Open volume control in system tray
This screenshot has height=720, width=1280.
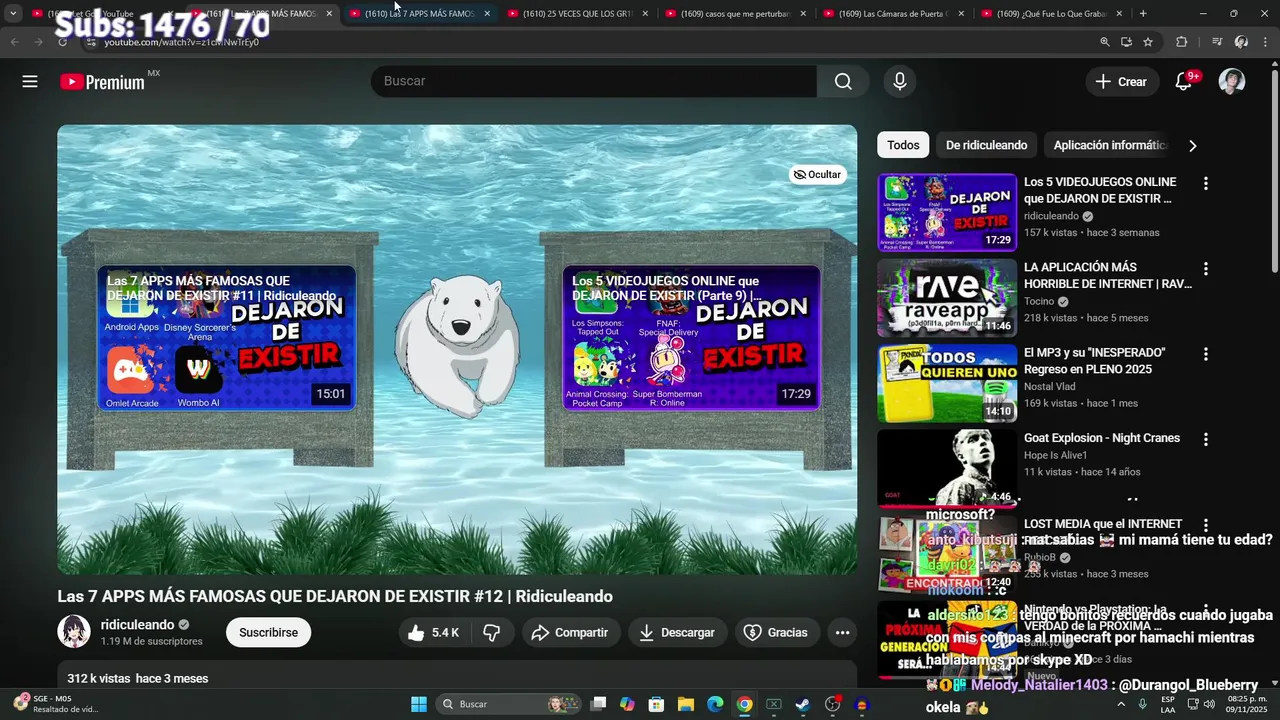pyautogui.click(x=1209, y=704)
